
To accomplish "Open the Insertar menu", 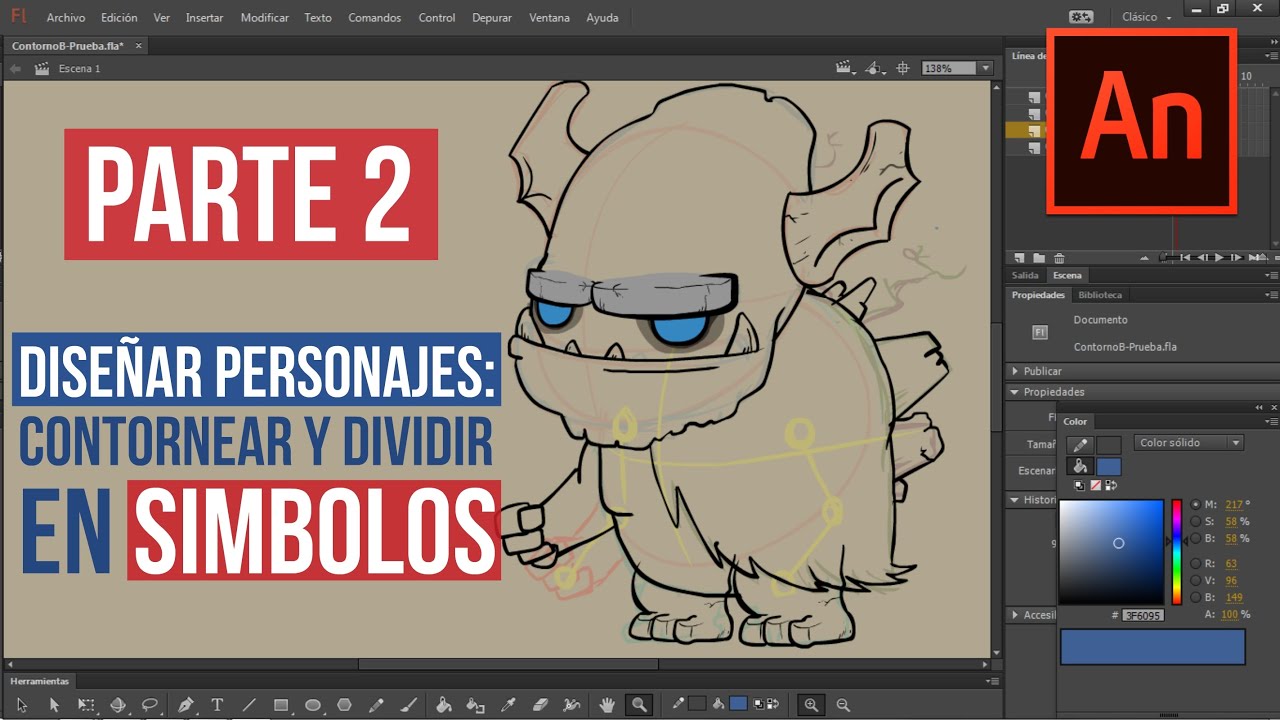I will [205, 18].
